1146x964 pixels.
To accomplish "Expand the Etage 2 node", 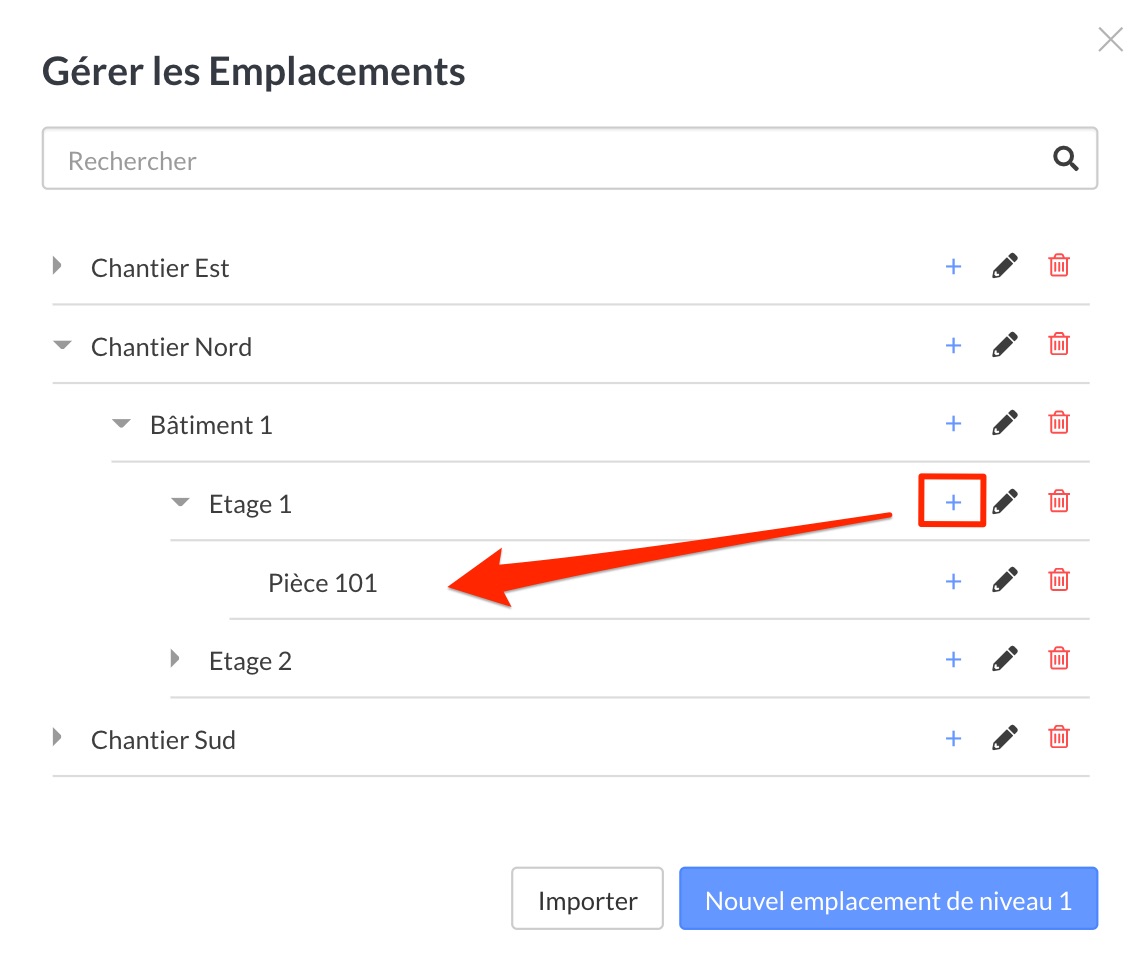I will coord(175,659).
